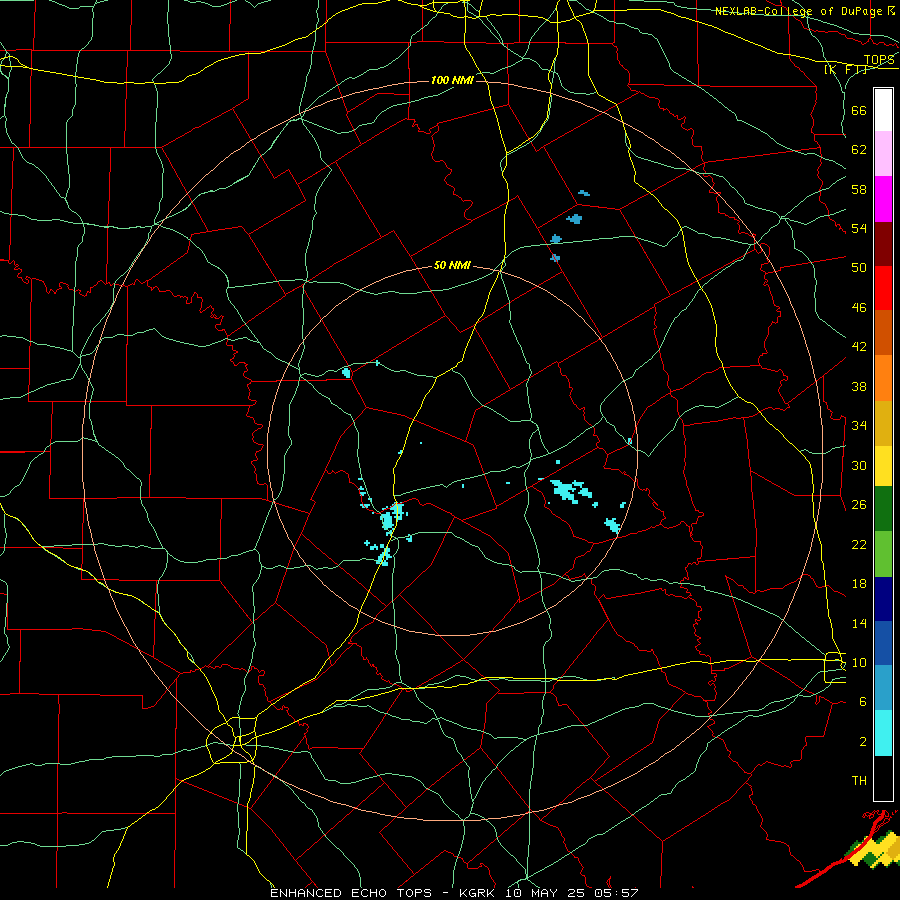Click the '100 NMI' range ring label
This screenshot has height=900, width=900.
coord(452,80)
